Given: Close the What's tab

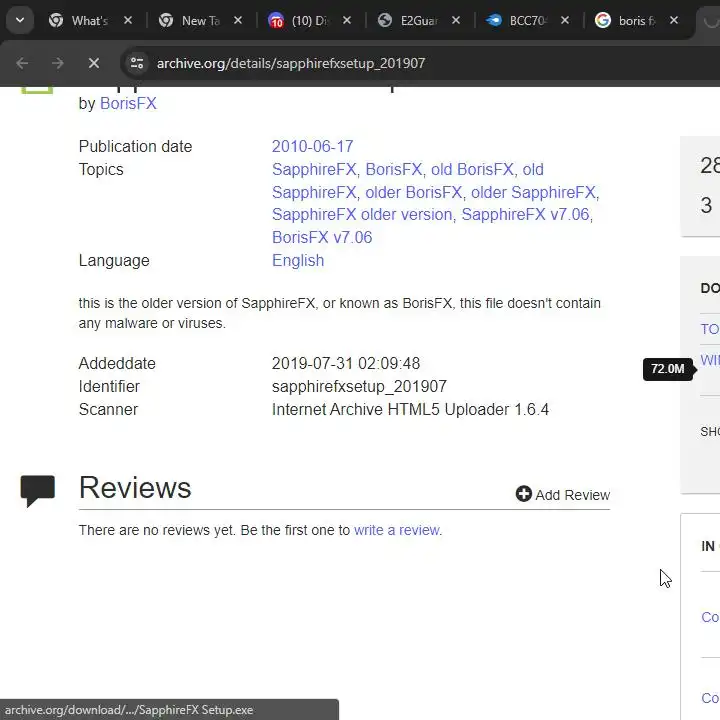Looking at the screenshot, I should (128, 20).
